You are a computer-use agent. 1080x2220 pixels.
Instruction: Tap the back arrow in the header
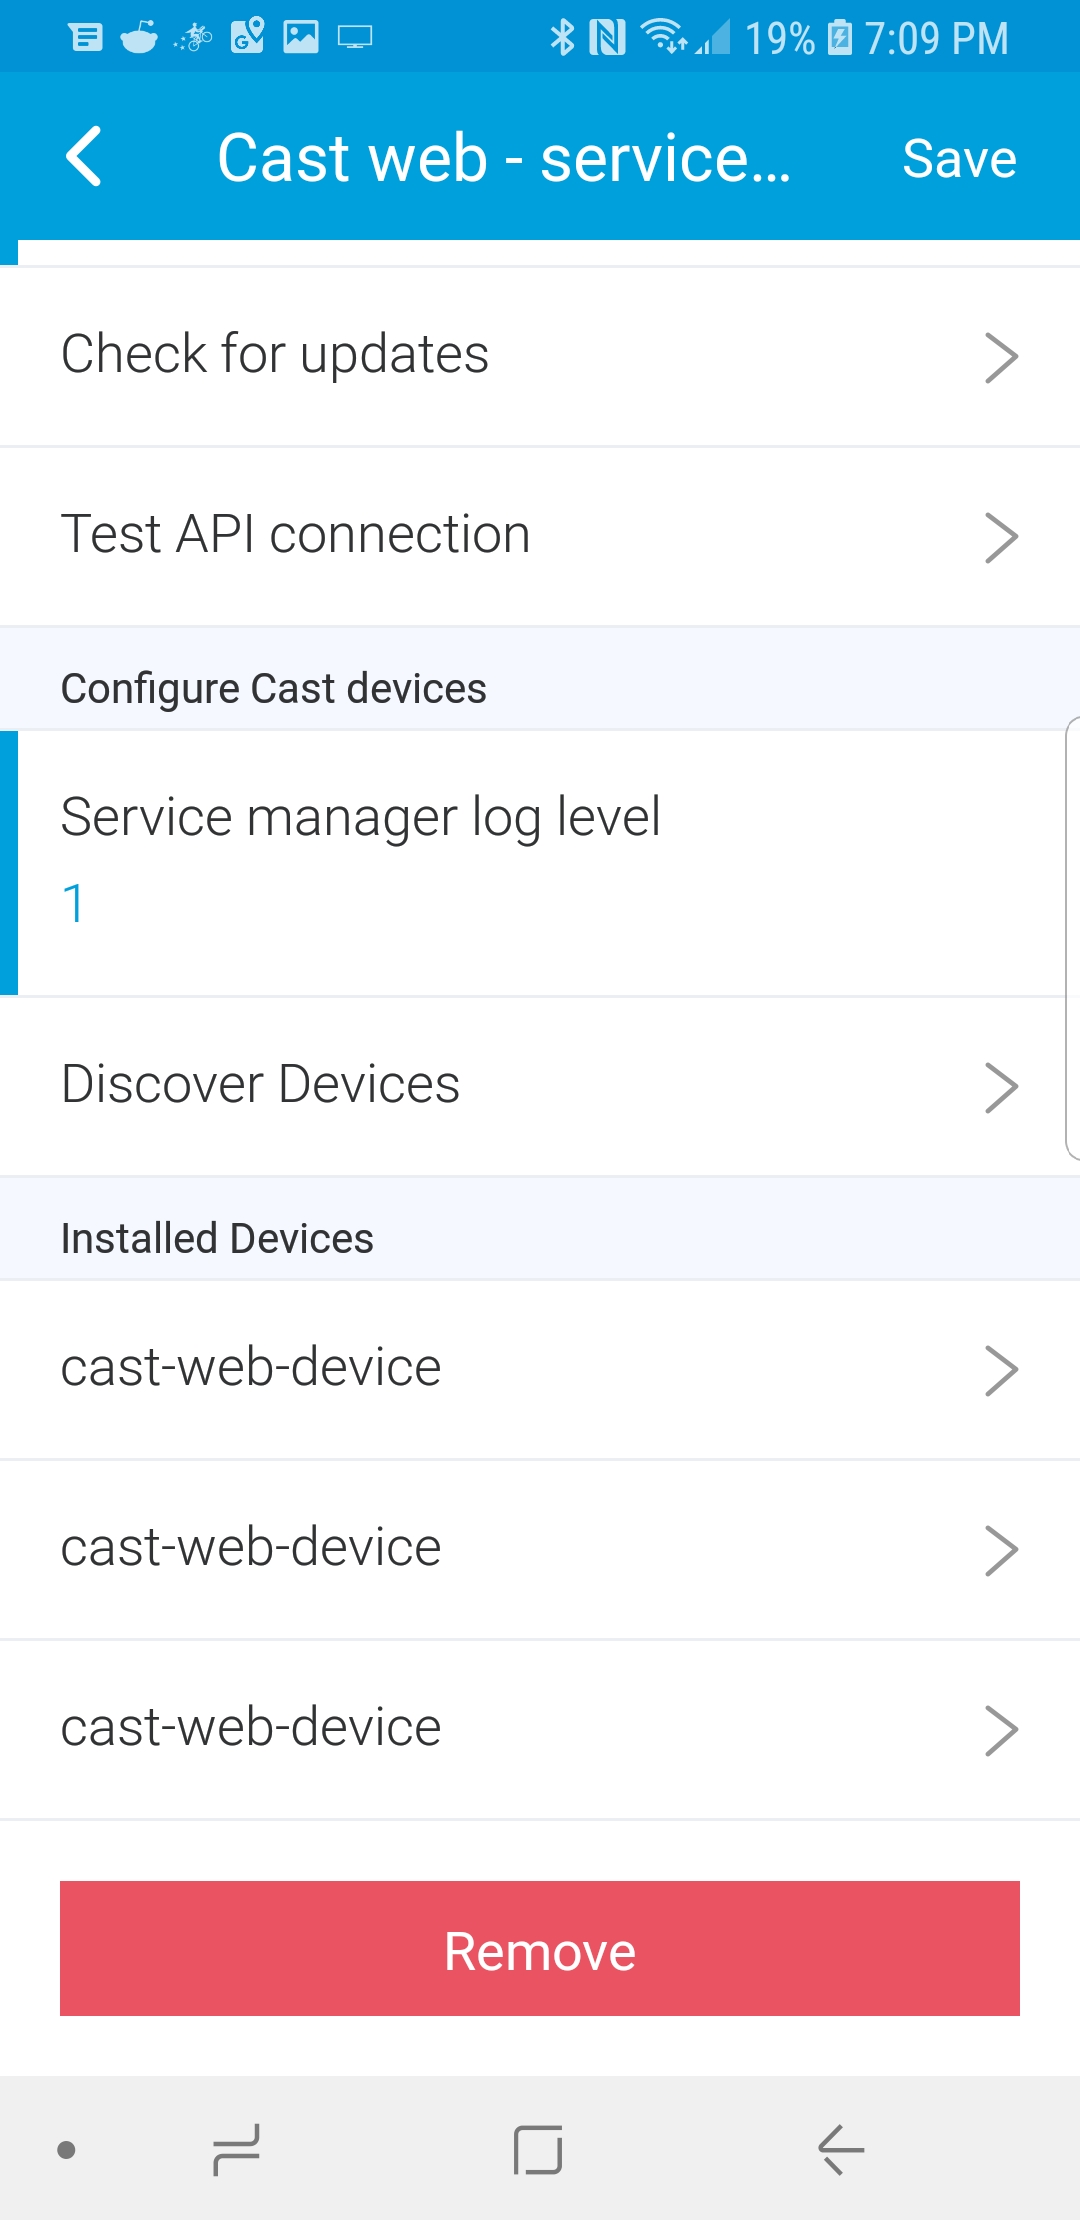[x=84, y=157]
